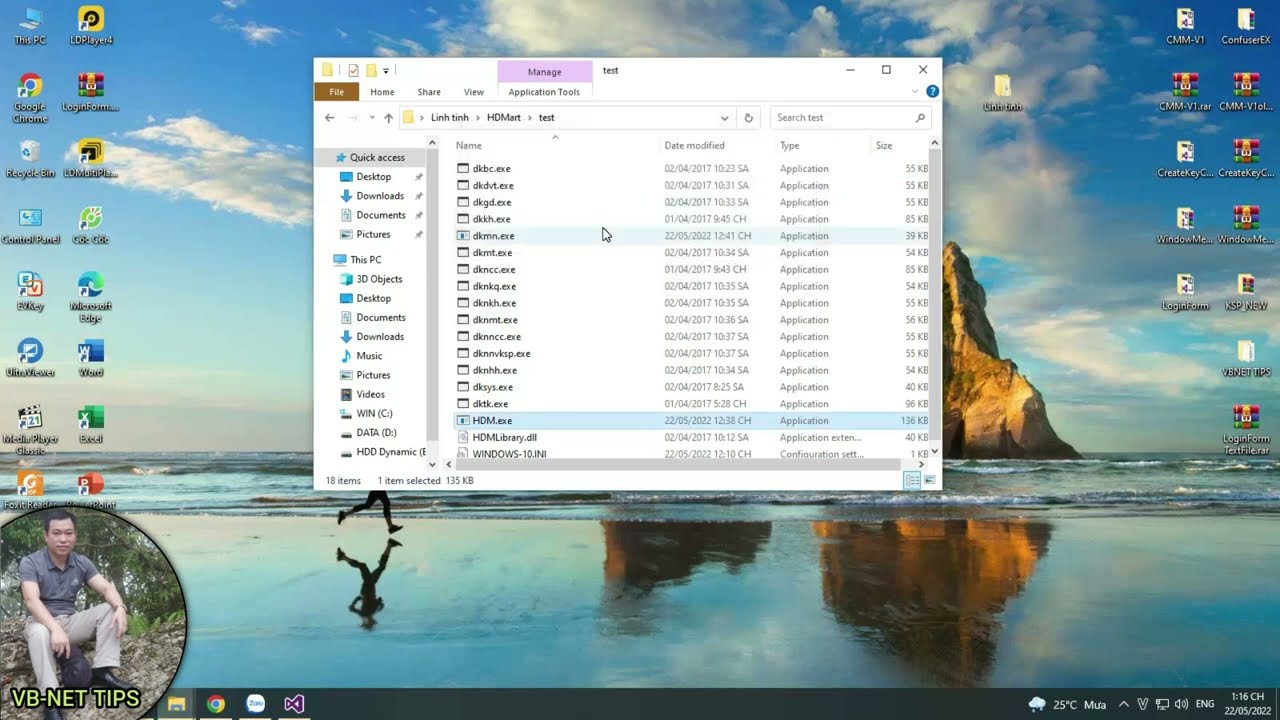
Task: Click the file list horizontal scrollbar
Action: (x=676, y=464)
